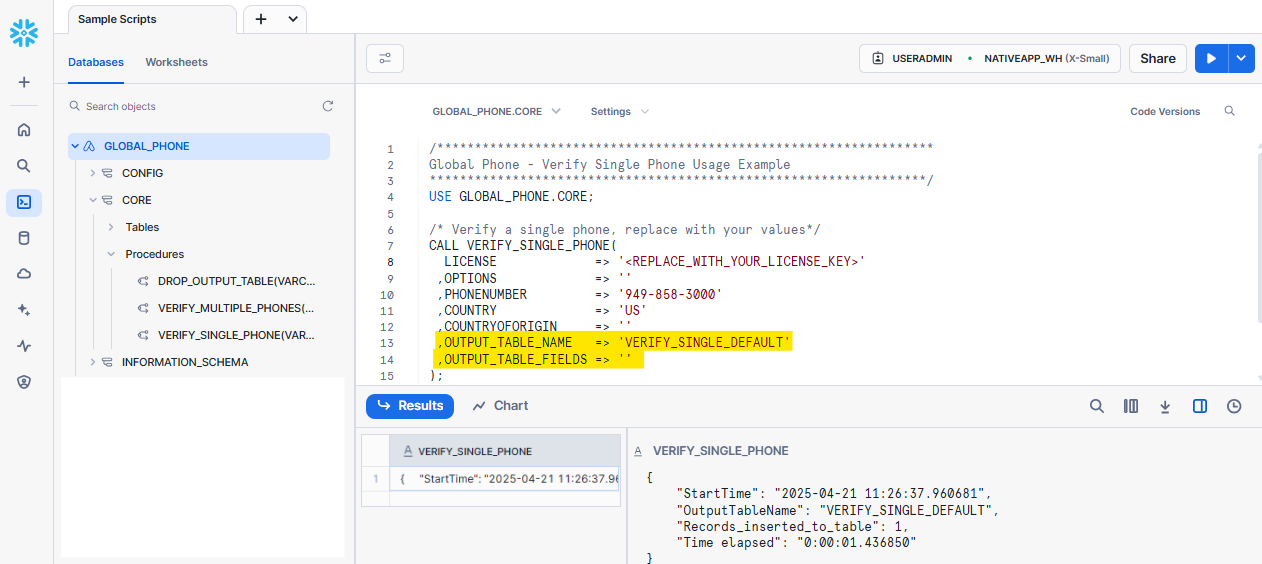Open the AI & ML sparkle icon
The height and width of the screenshot is (564, 1262).
(x=24, y=310)
